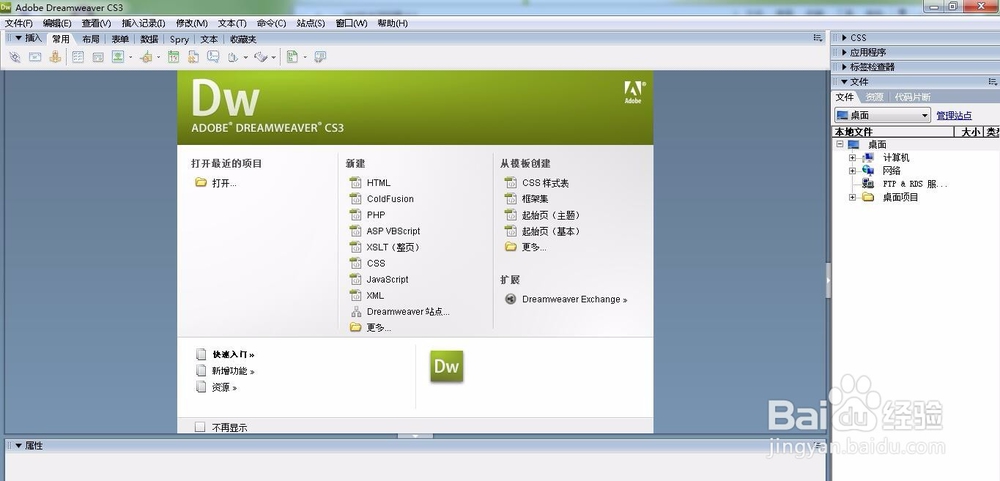This screenshot has width=1000, height=481.
Task: Insert a Table from the insert bar
Action: [78, 57]
